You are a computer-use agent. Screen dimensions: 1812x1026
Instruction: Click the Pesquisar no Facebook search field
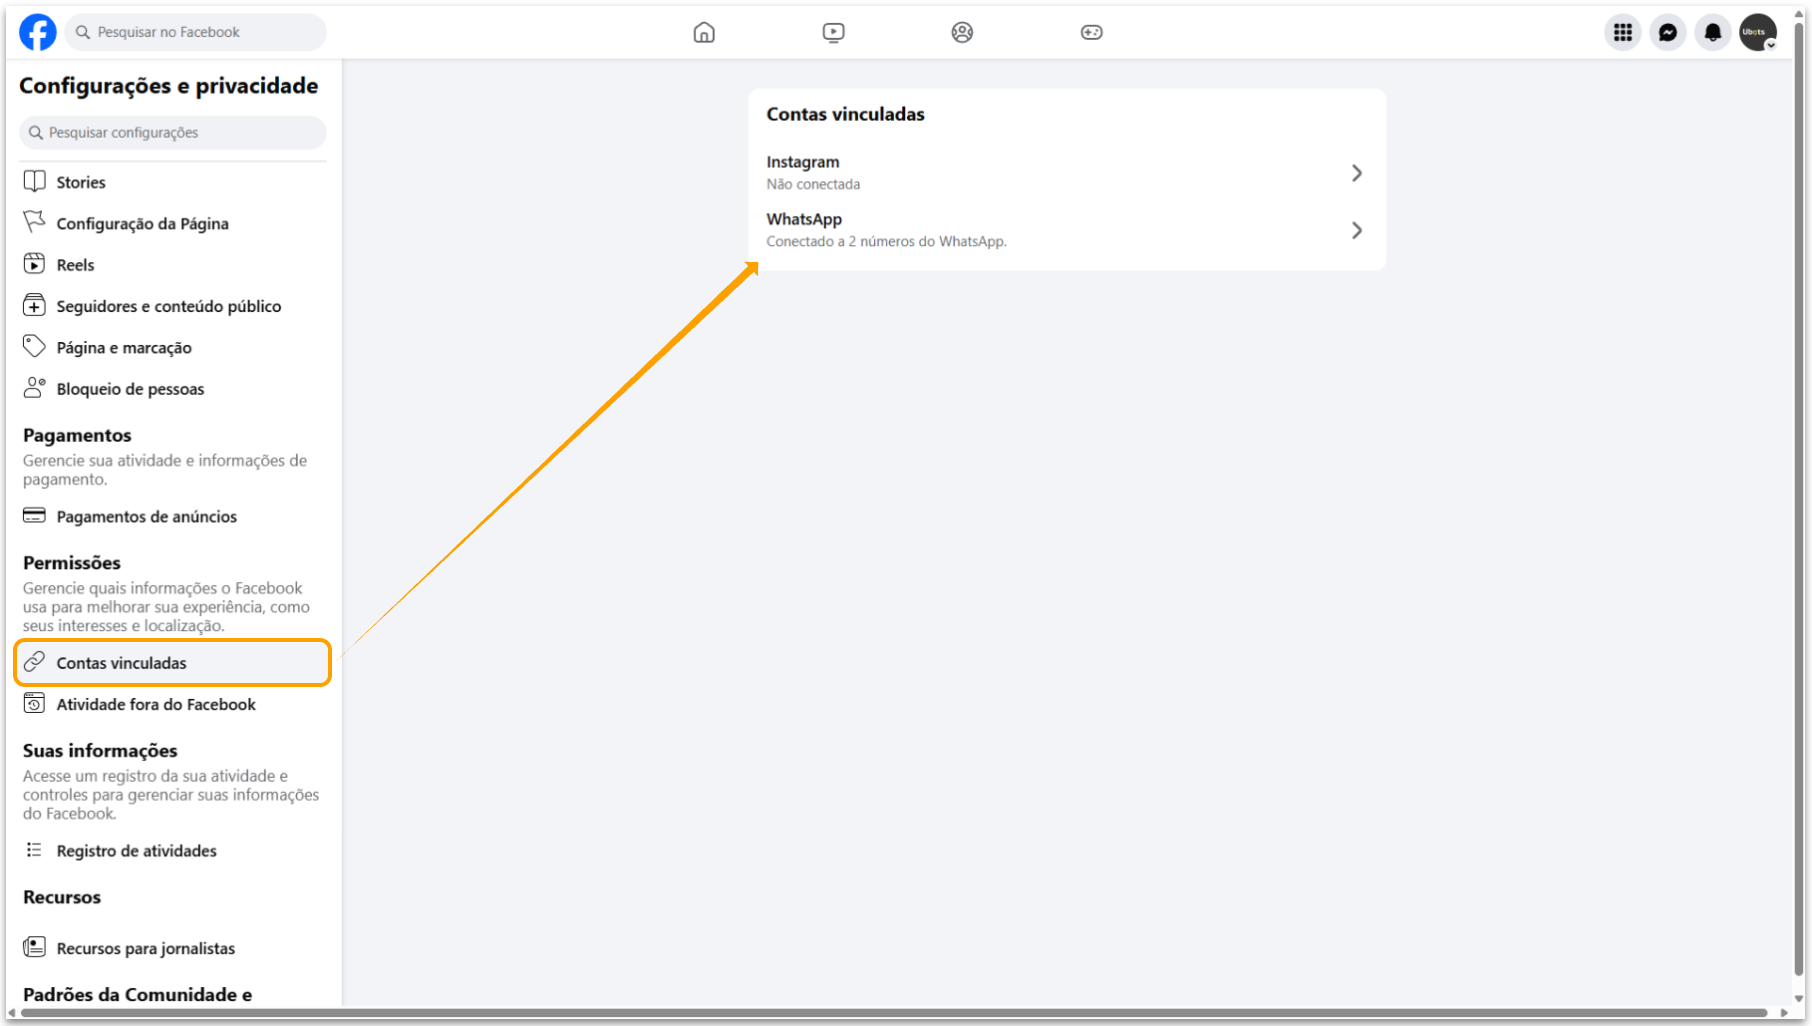click(x=196, y=32)
